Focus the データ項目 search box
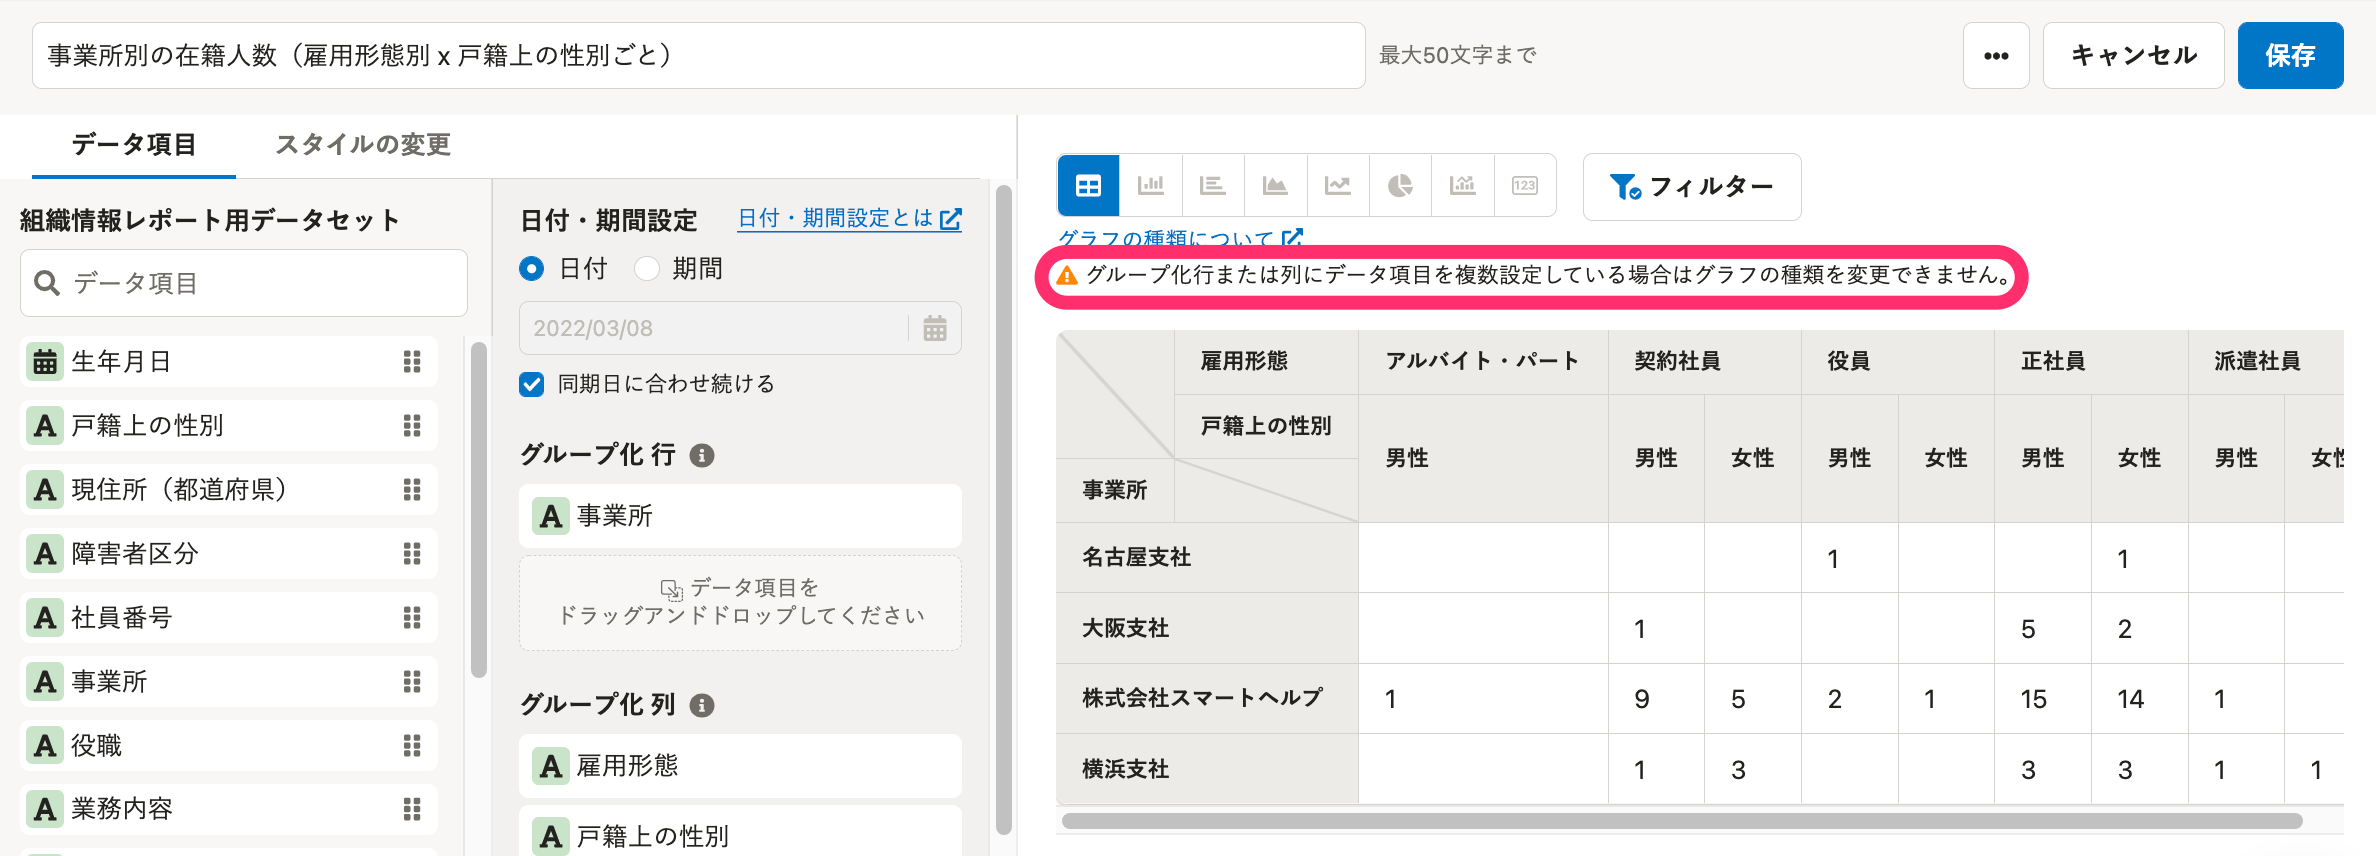Image resolution: width=2376 pixels, height=856 pixels. [x=244, y=283]
